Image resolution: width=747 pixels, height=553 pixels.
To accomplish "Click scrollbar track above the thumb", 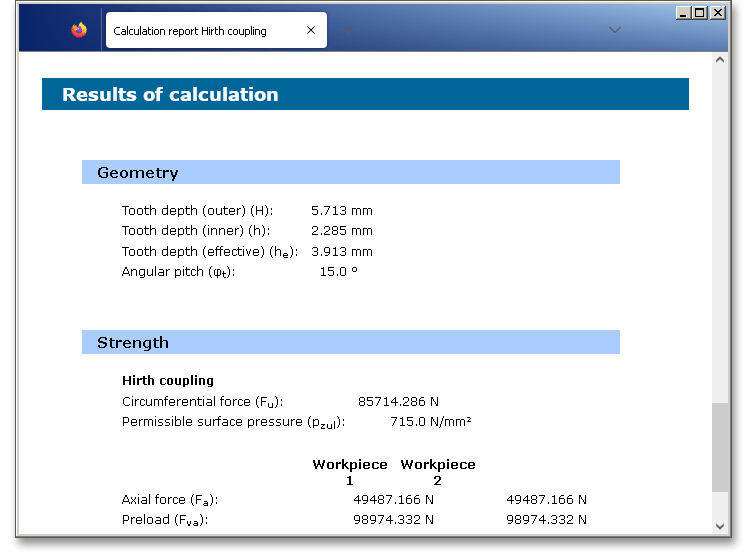I will [720, 230].
